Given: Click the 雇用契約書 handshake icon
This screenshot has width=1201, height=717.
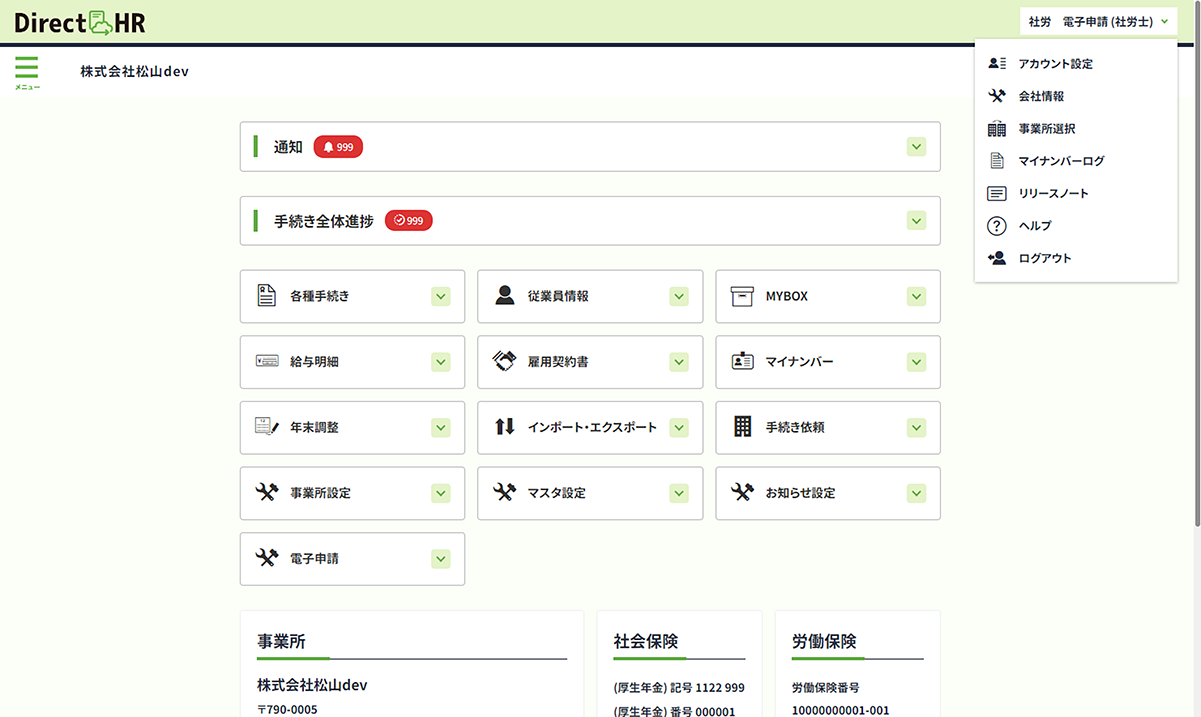Looking at the screenshot, I should point(505,361).
